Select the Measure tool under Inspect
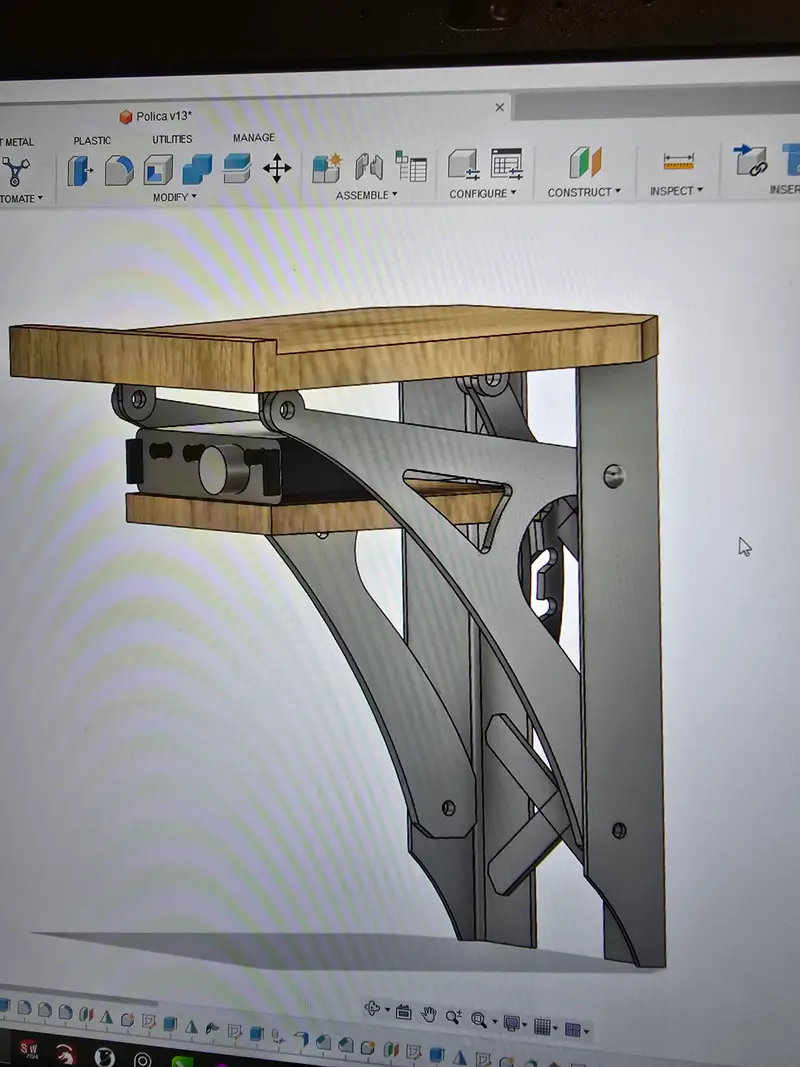Image resolution: width=800 pixels, height=1067 pixels. tap(678, 161)
